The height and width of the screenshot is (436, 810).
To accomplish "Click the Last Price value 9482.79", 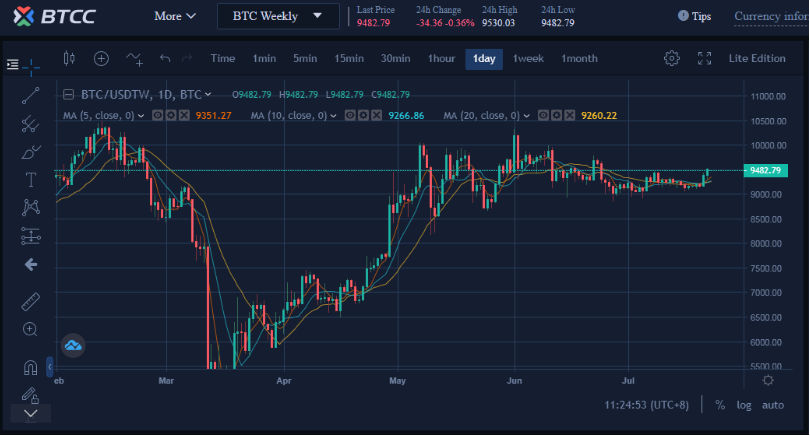I will click(373, 23).
